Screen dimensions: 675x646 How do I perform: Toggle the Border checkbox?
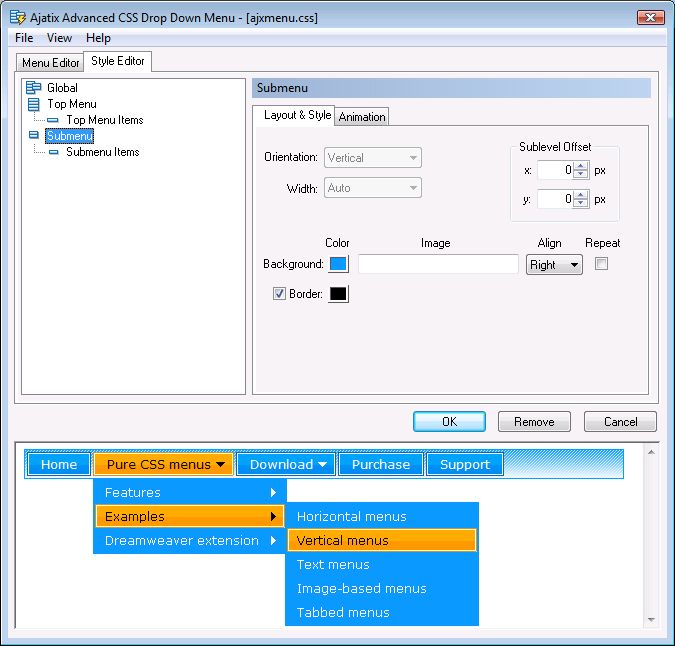point(279,294)
